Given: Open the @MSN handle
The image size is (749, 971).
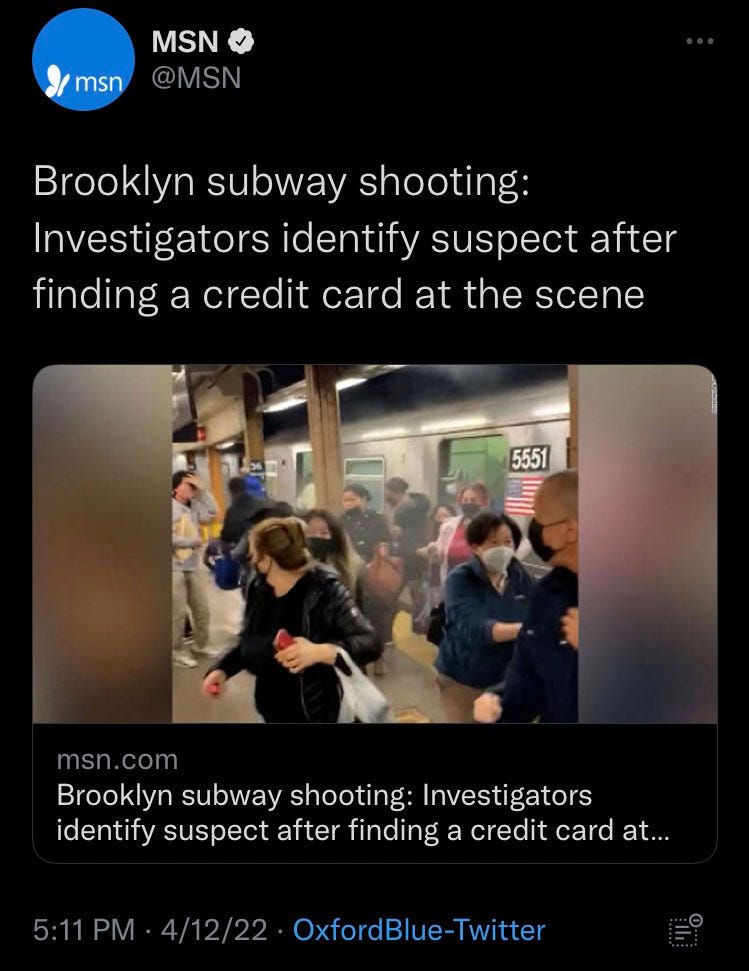Looking at the screenshot, I should pyautogui.click(x=196, y=78).
